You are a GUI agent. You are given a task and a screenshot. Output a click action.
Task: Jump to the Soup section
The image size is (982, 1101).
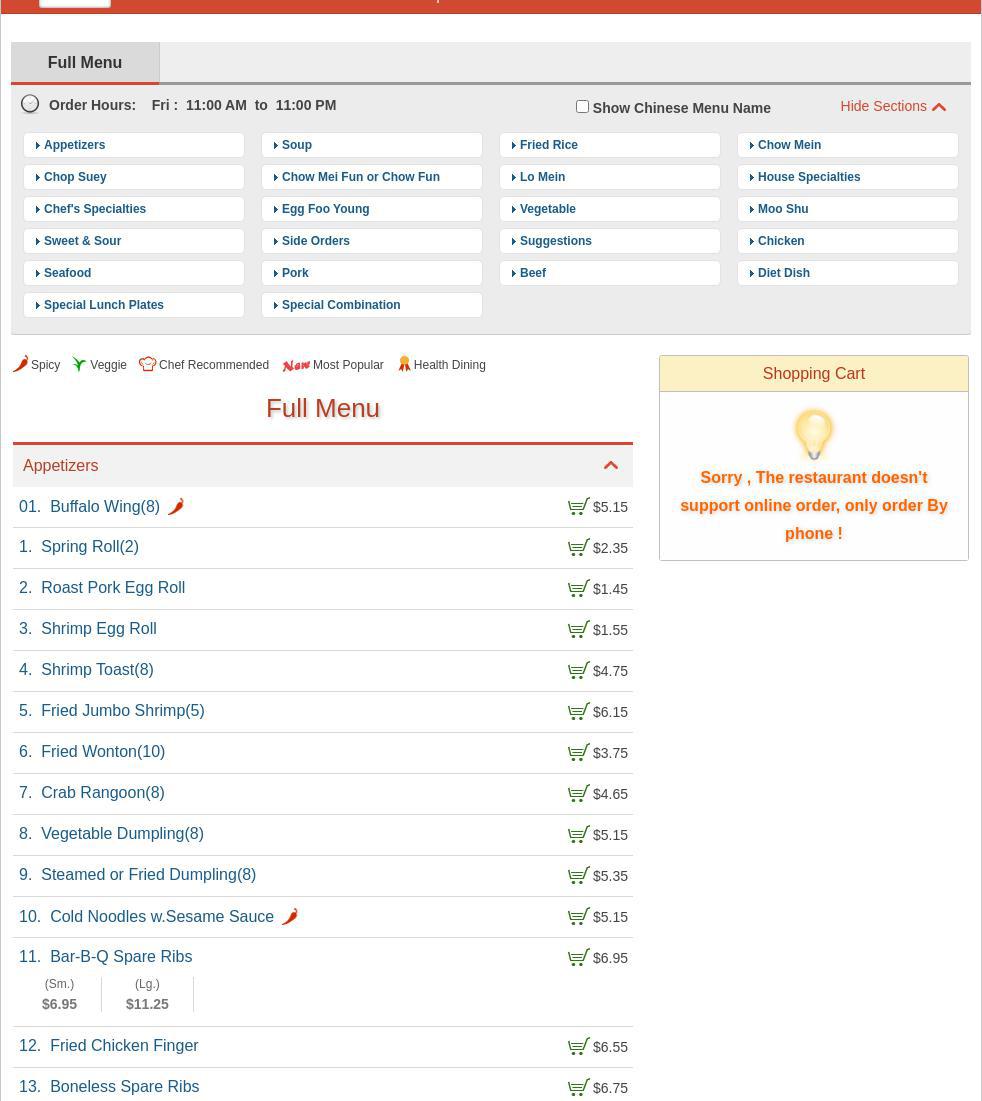[x=297, y=145]
